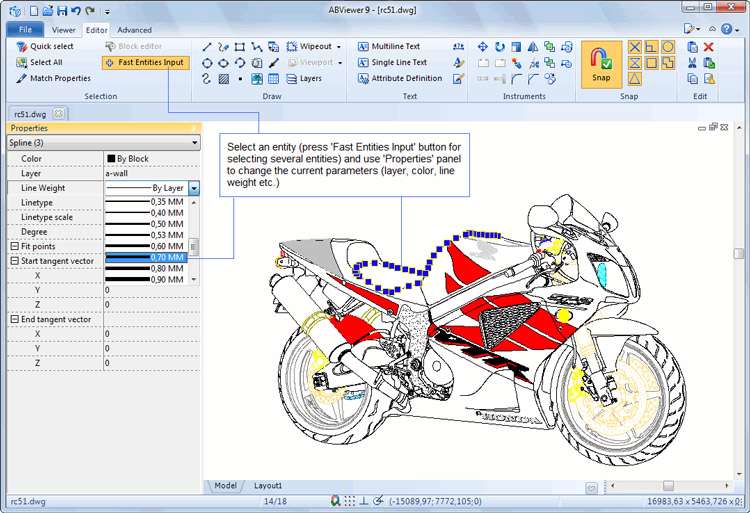Save the file from quick access toolbar
Image resolution: width=750 pixels, height=513 pixels.
[62, 11]
